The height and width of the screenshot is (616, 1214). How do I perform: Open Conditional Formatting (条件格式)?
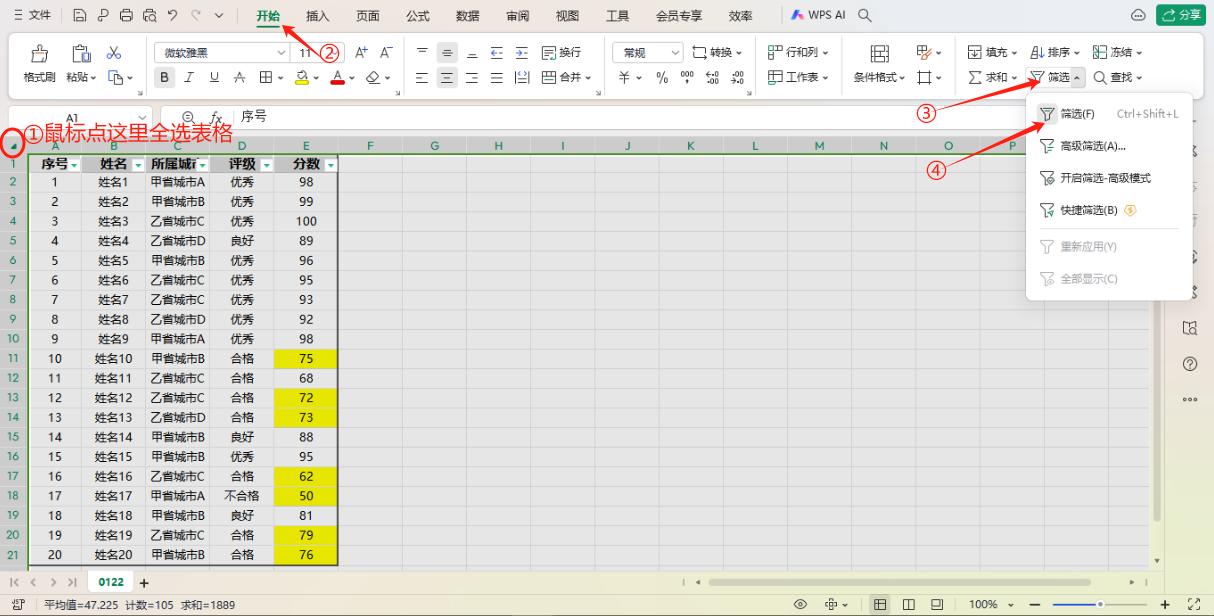pos(879,64)
